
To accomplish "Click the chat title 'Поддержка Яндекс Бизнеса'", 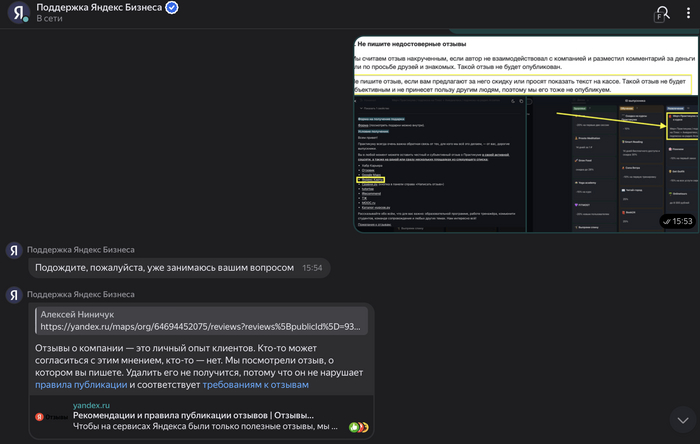I will tap(99, 7).
